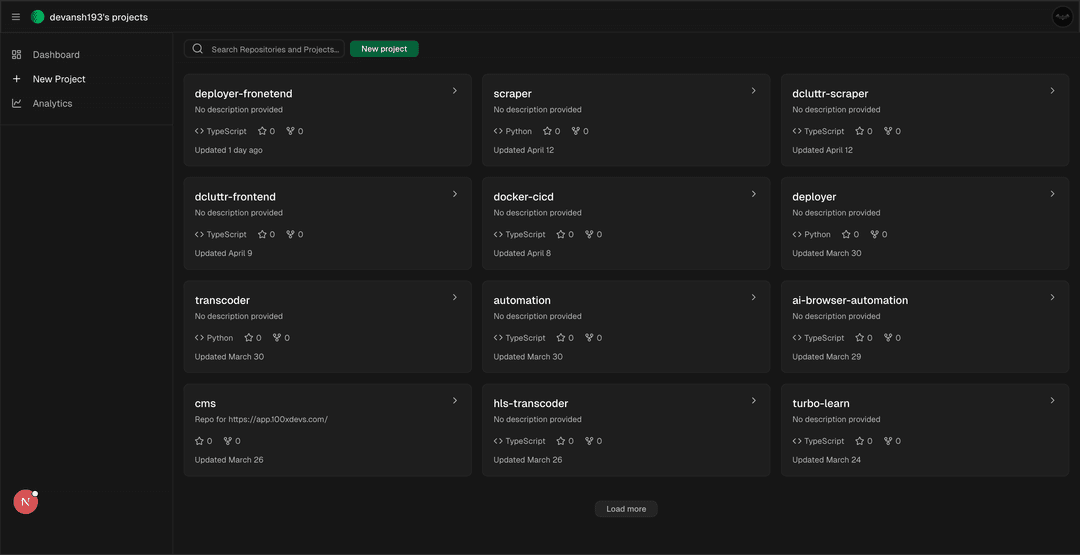Expand the automation card chevron

[754, 297]
